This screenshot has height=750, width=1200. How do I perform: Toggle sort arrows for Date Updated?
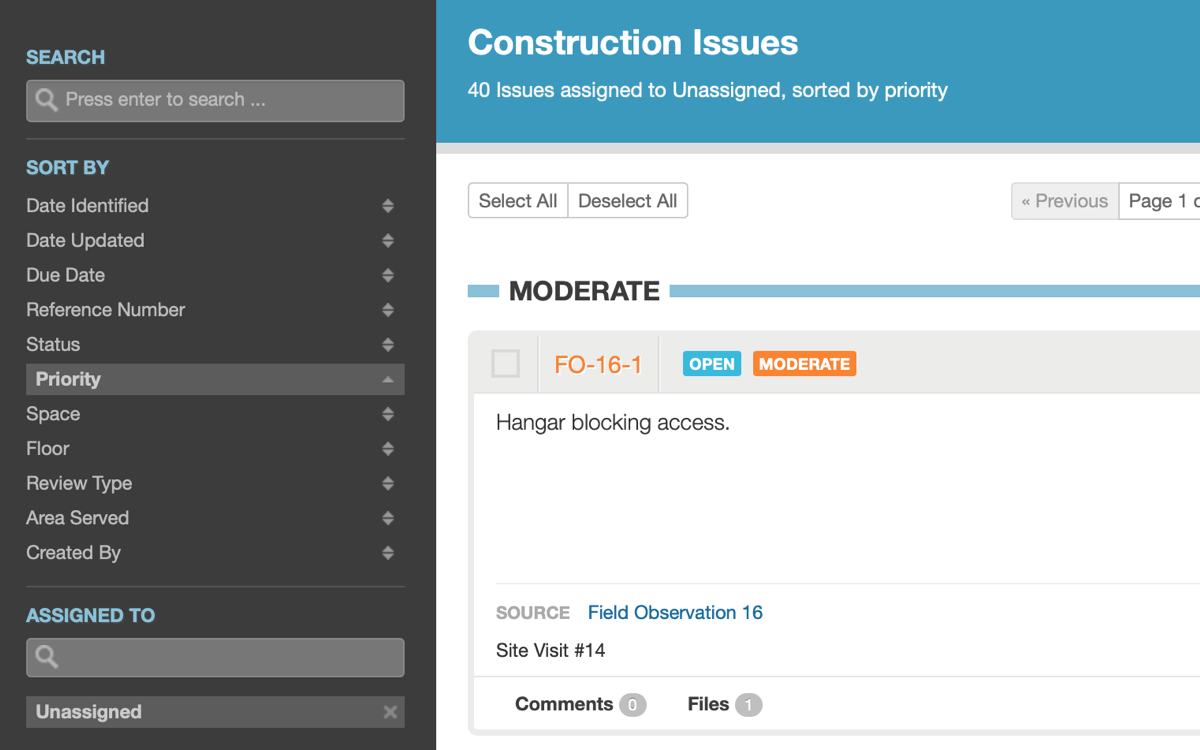coord(388,241)
